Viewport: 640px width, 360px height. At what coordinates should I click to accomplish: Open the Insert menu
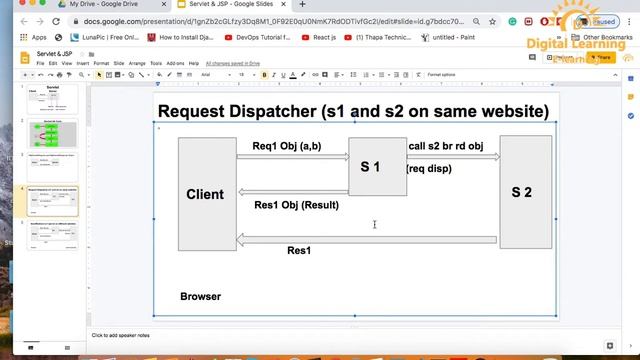point(82,64)
